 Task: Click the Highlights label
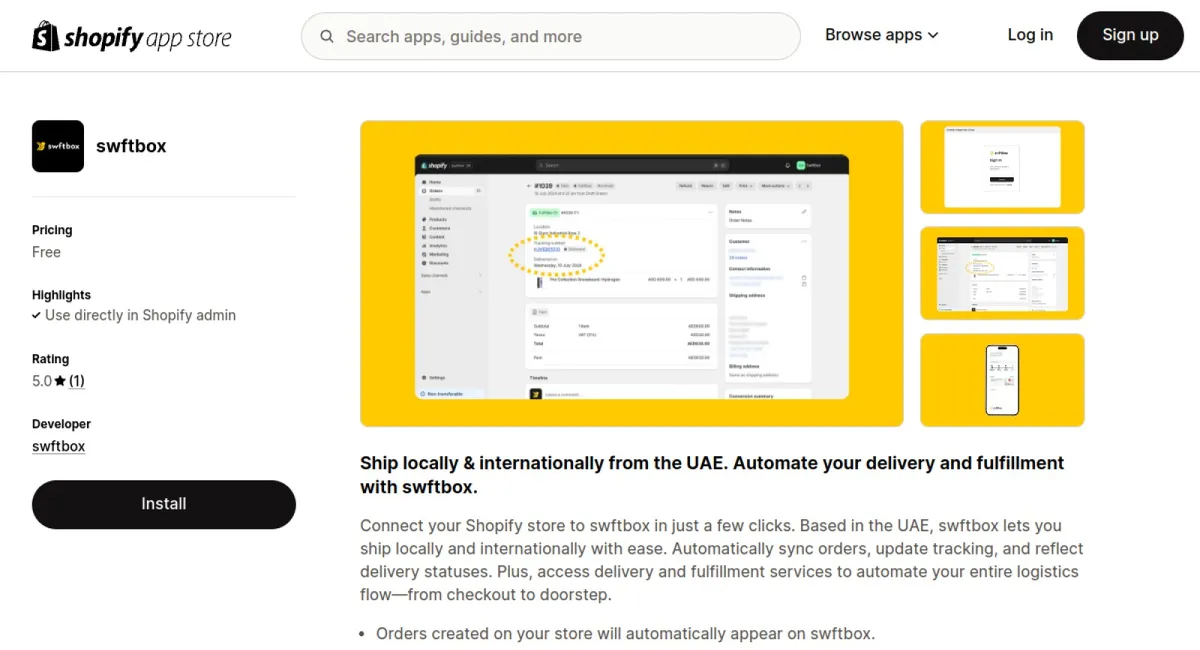tap(61, 295)
